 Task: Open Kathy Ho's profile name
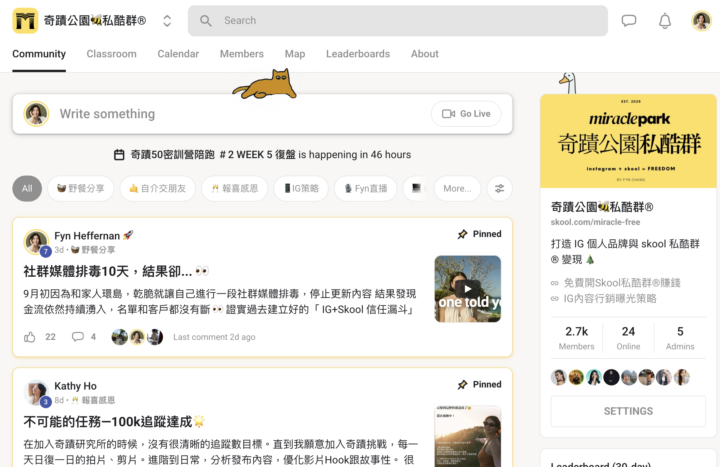(75, 386)
